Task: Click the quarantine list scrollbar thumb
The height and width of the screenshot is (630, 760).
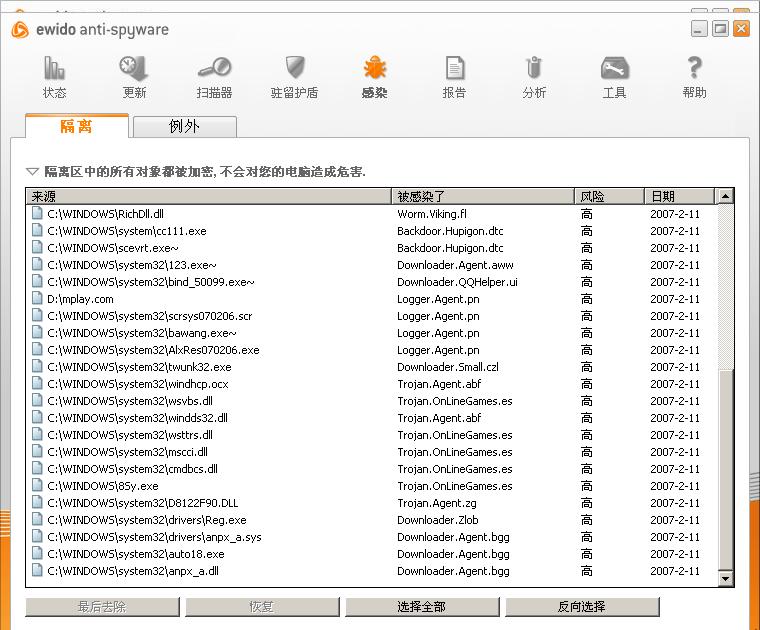Action: click(x=726, y=470)
